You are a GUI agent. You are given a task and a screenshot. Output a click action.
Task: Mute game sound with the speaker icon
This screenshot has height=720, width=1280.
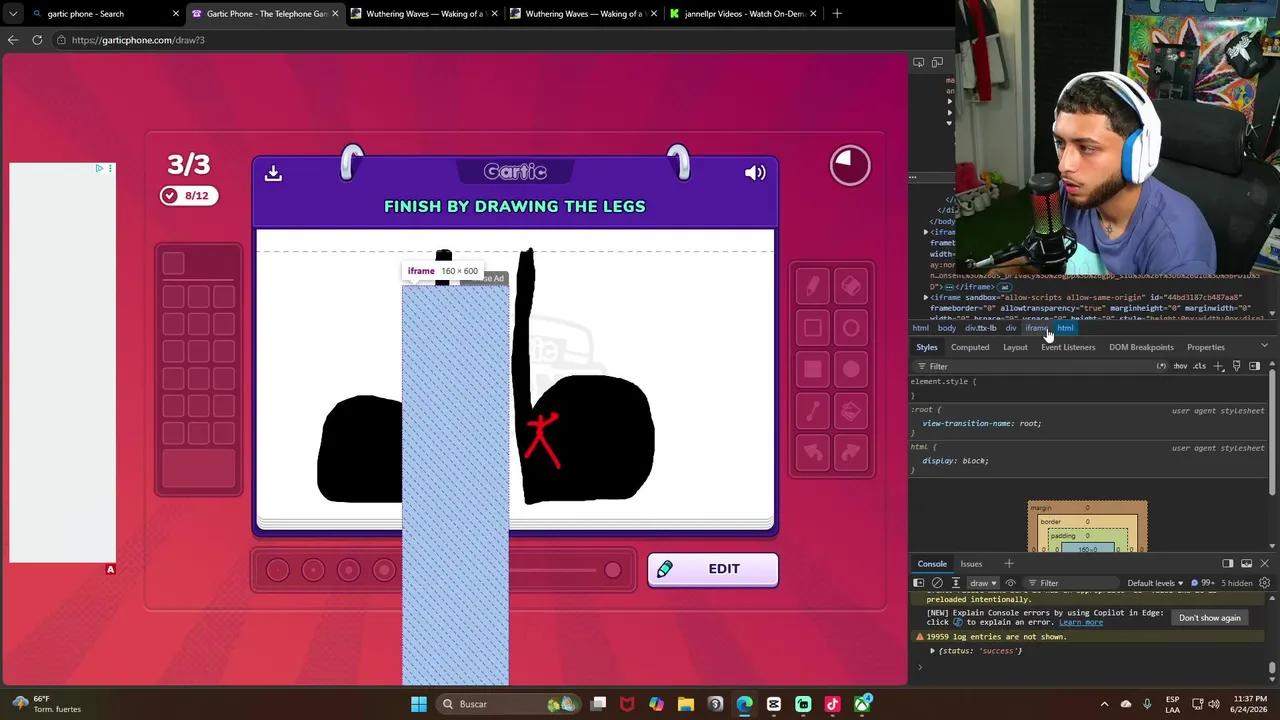click(755, 173)
